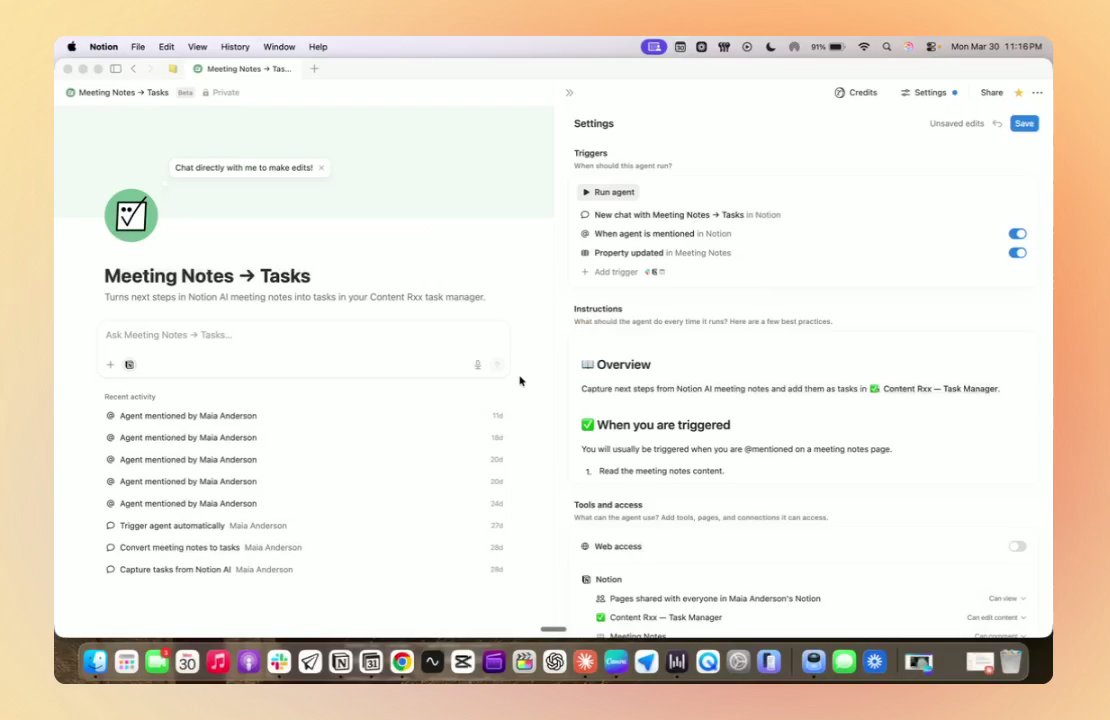1110x720 pixels.
Task: Select the Meeting Notes → Tas... tab
Action: [x=243, y=69]
